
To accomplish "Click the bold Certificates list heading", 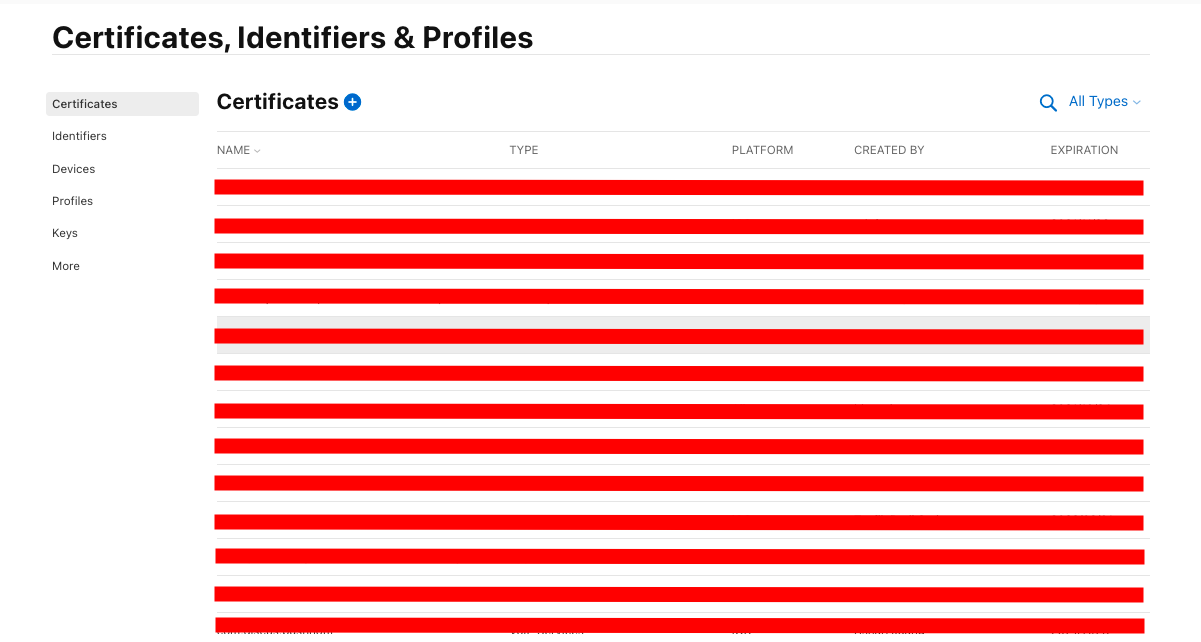I will [x=278, y=102].
